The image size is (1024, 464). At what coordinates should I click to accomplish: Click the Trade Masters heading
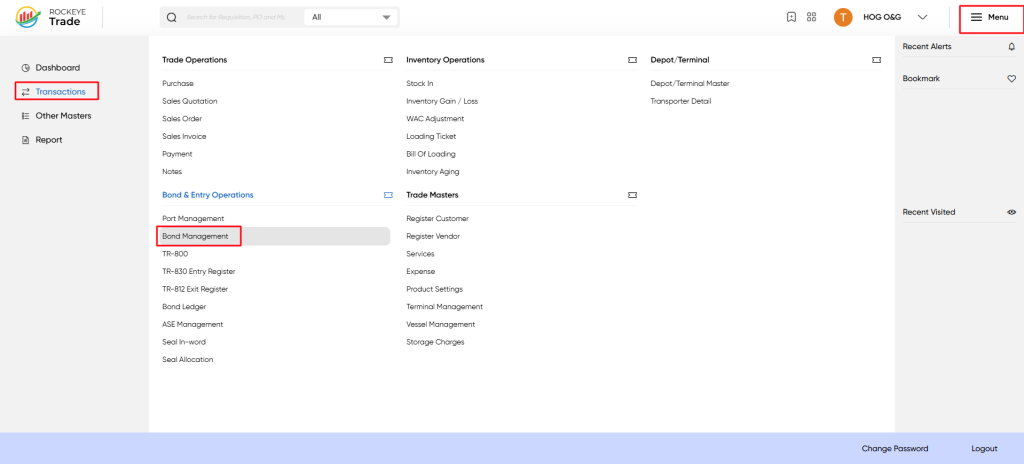432,195
